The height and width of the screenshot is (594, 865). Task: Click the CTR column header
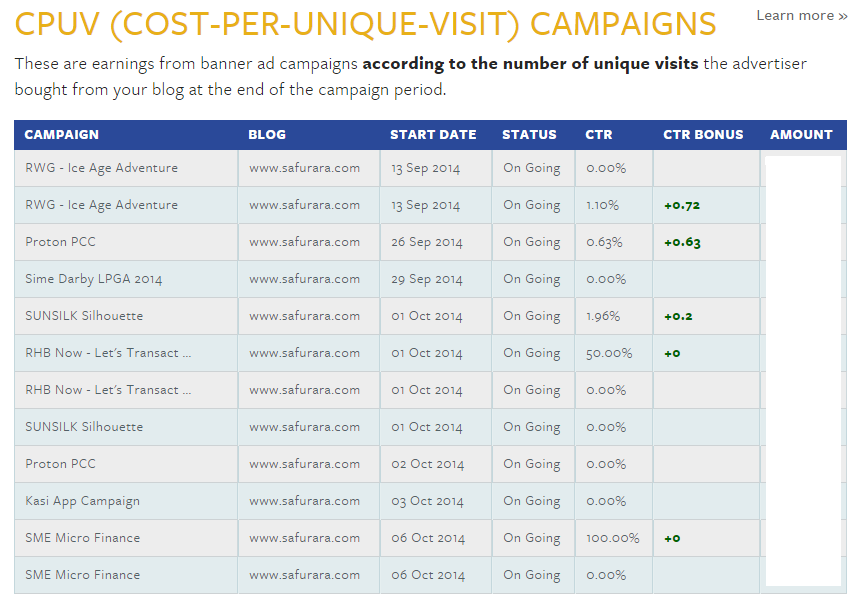599,135
